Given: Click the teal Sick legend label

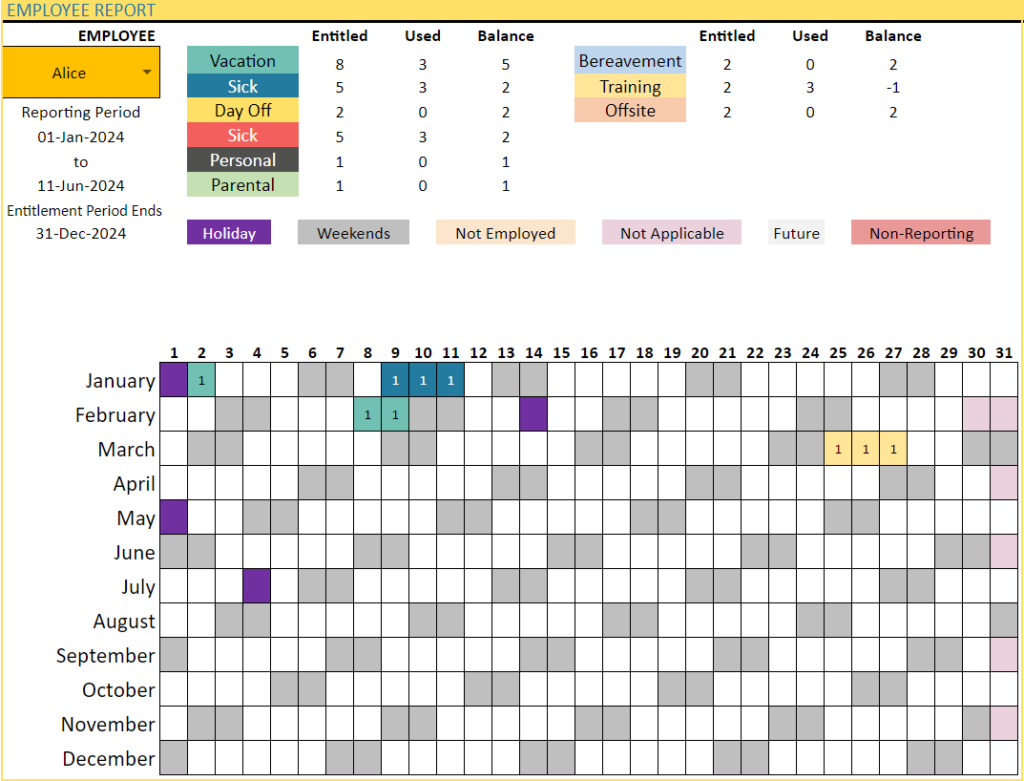Looking at the screenshot, I should 242,86.
